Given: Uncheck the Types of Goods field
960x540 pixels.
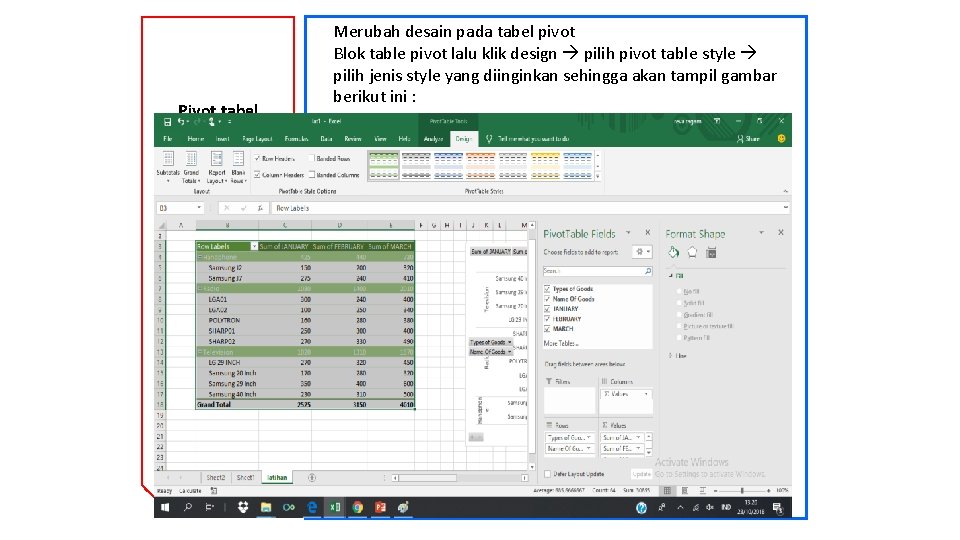Looking at the screenshot, I should (x=547, y=288).
